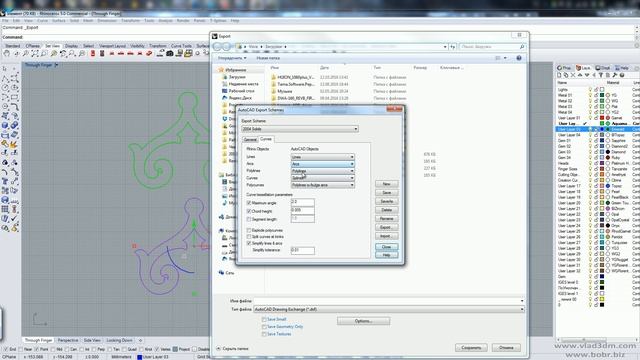Click the check mark tool in left sidebar
The width and height of the screenshot is (640, 360).
click(14, 219)
